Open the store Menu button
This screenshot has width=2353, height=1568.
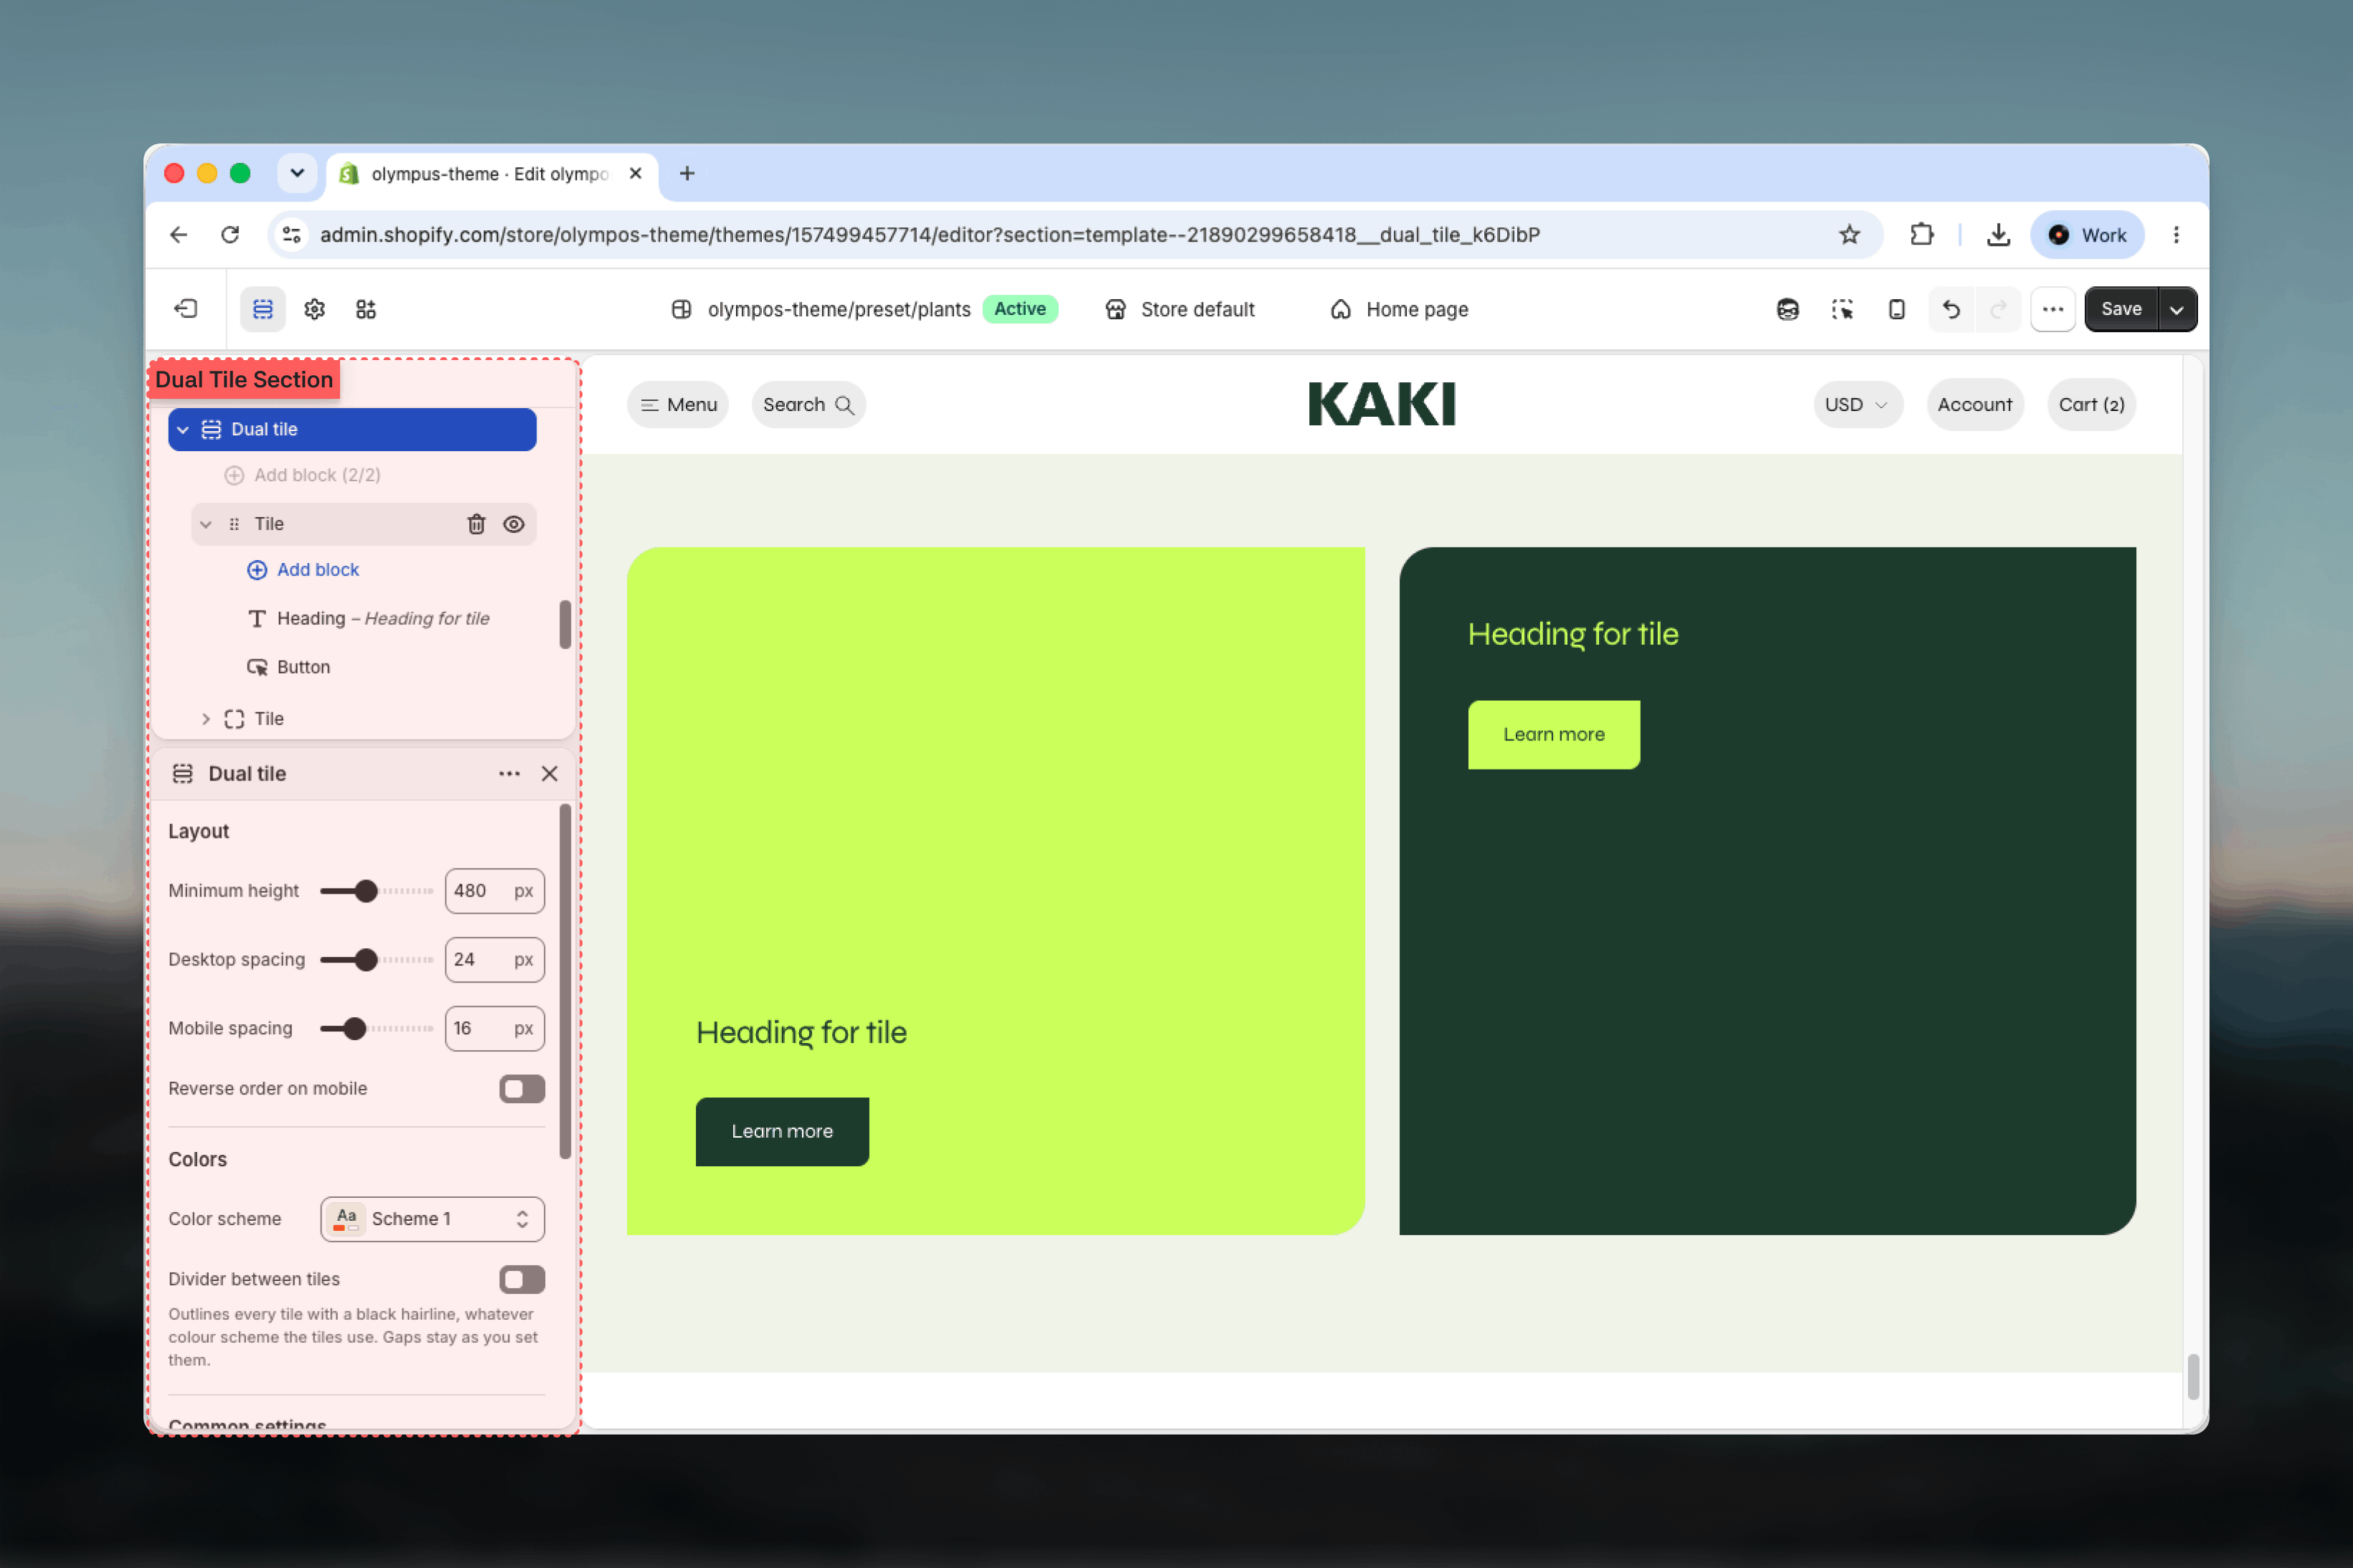[678, 405]
